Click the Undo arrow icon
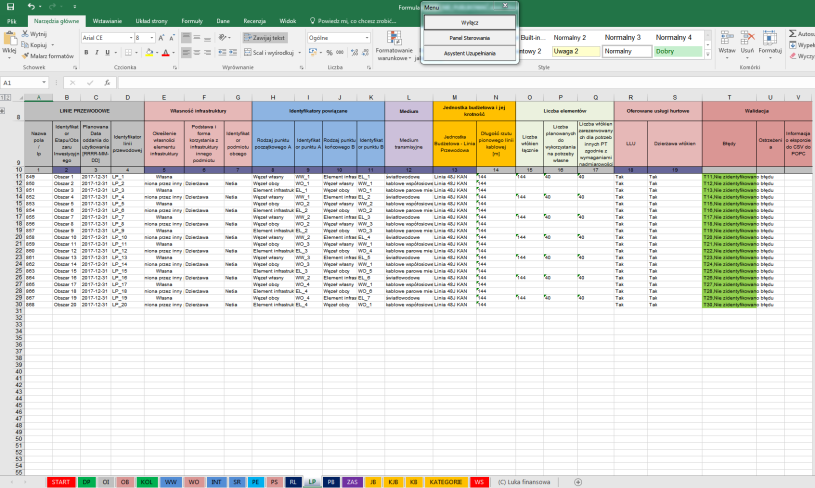The width and height of the screenshot is (815, 488). (x=31, y=6)
